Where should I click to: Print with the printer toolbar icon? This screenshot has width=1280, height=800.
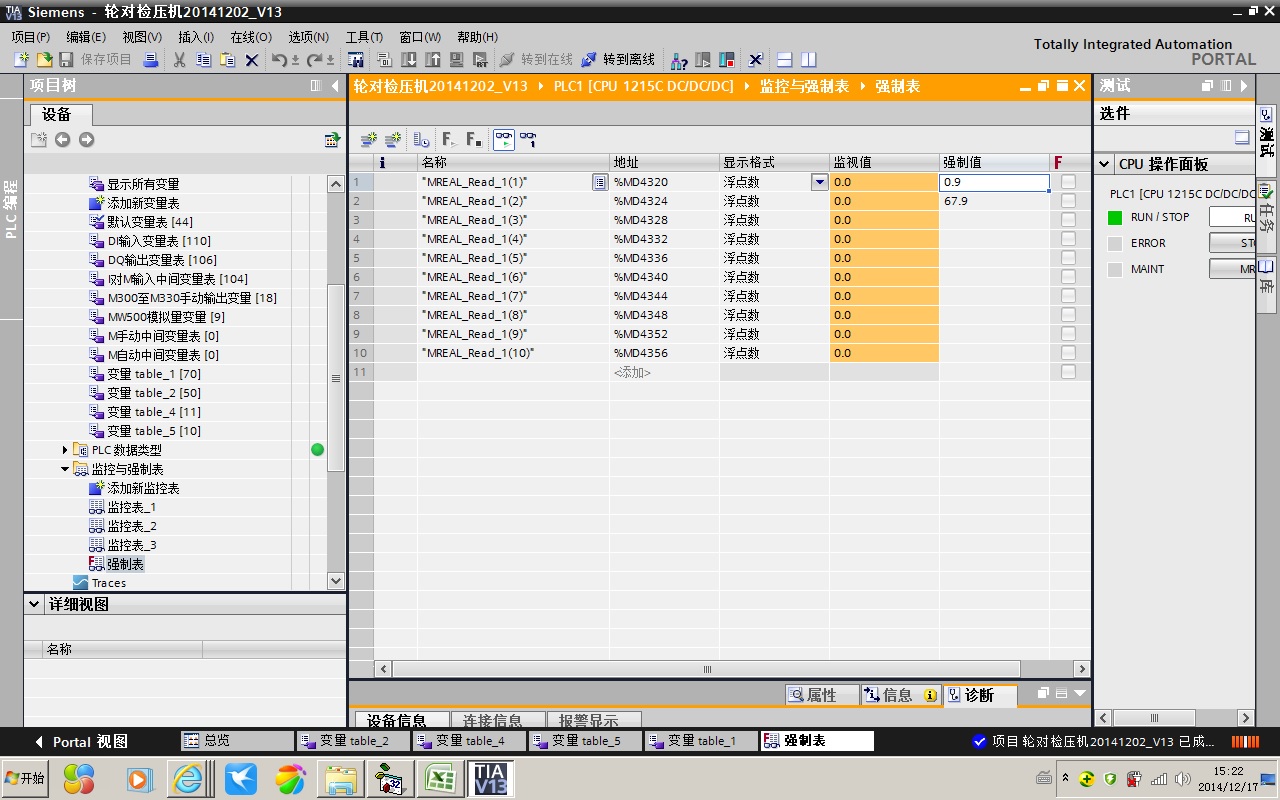pos(150,60)
